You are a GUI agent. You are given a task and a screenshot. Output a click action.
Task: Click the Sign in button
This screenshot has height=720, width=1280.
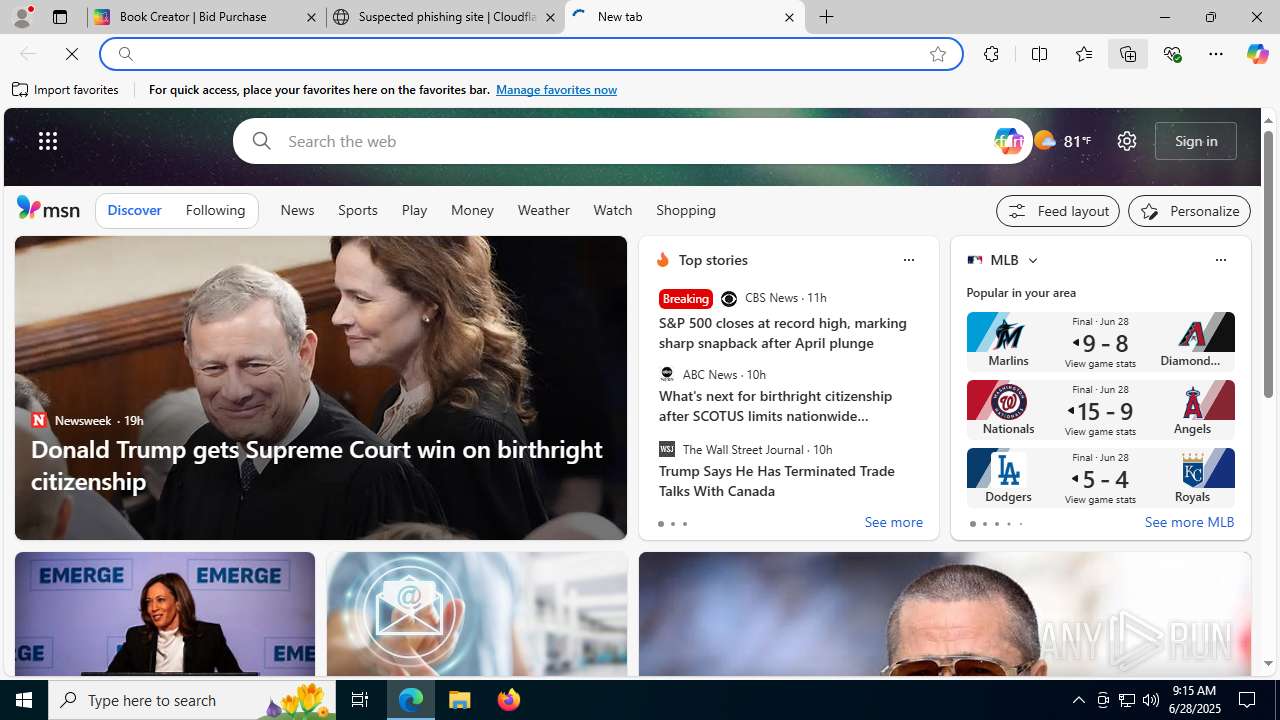pyautogui.click(x=1196, y=141)
